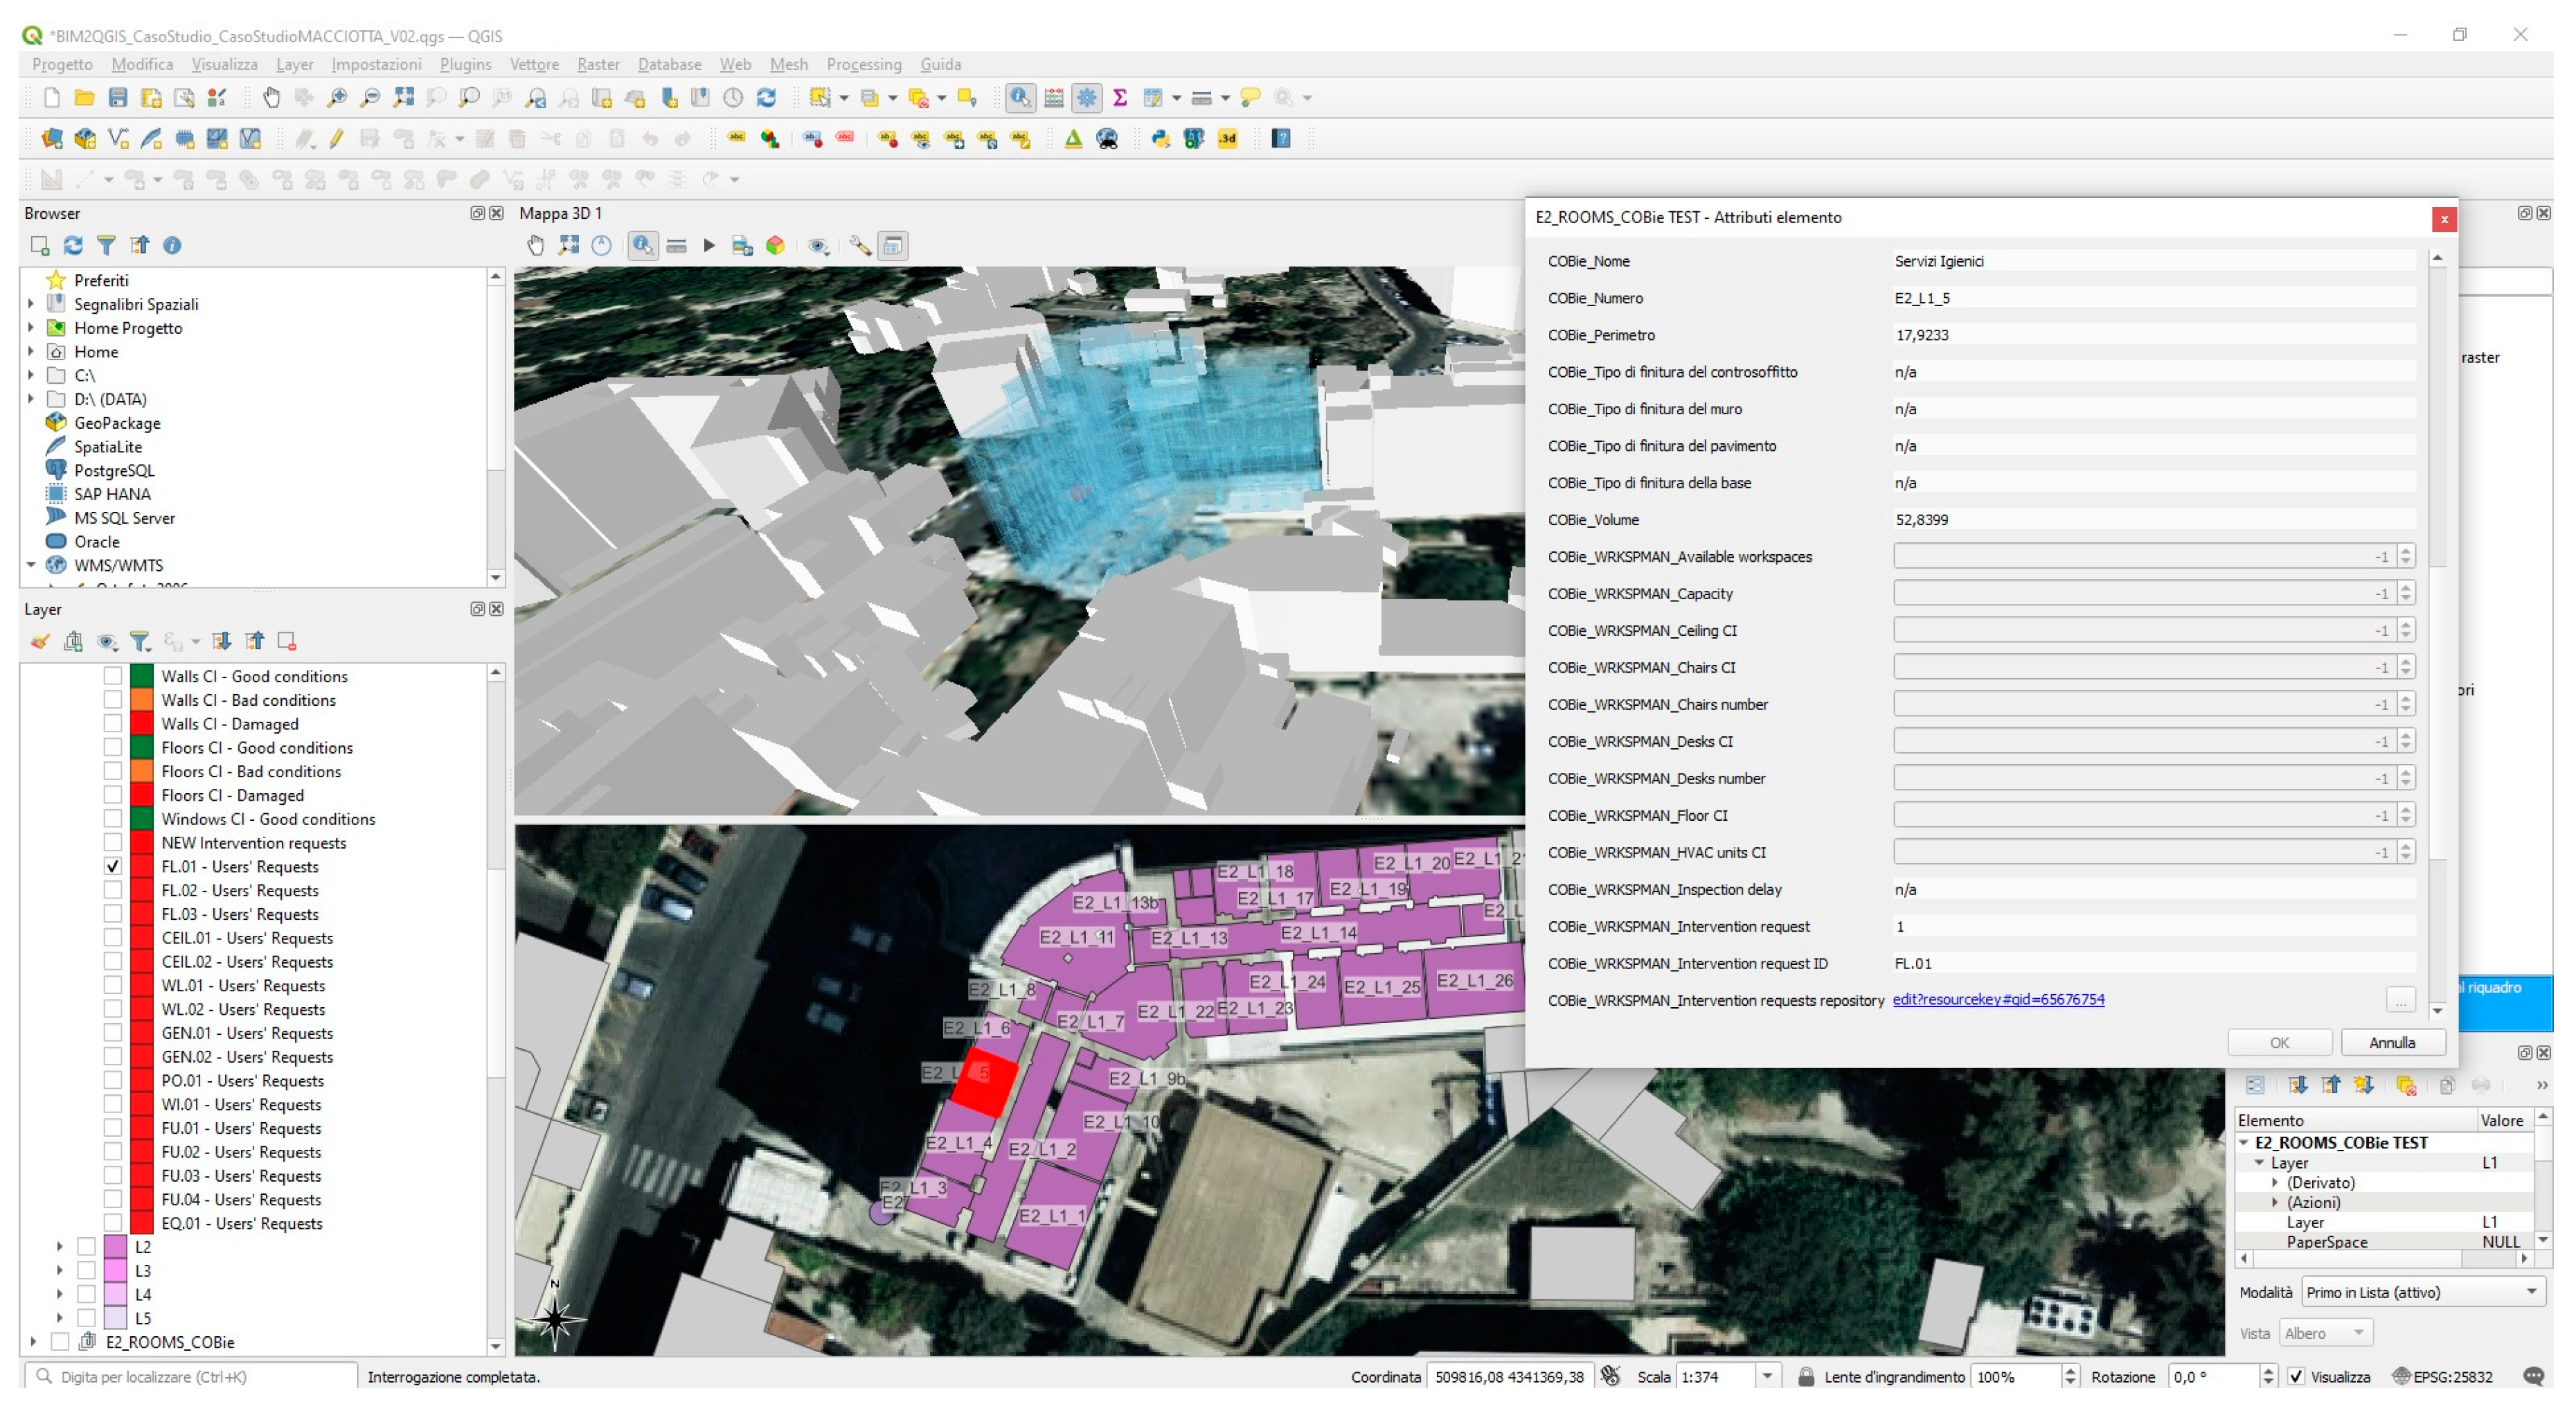This screenshot has height=1411, width=2576.
Task: Click the Identify Features tool in toolbar
Action: tap(1019, 98)
